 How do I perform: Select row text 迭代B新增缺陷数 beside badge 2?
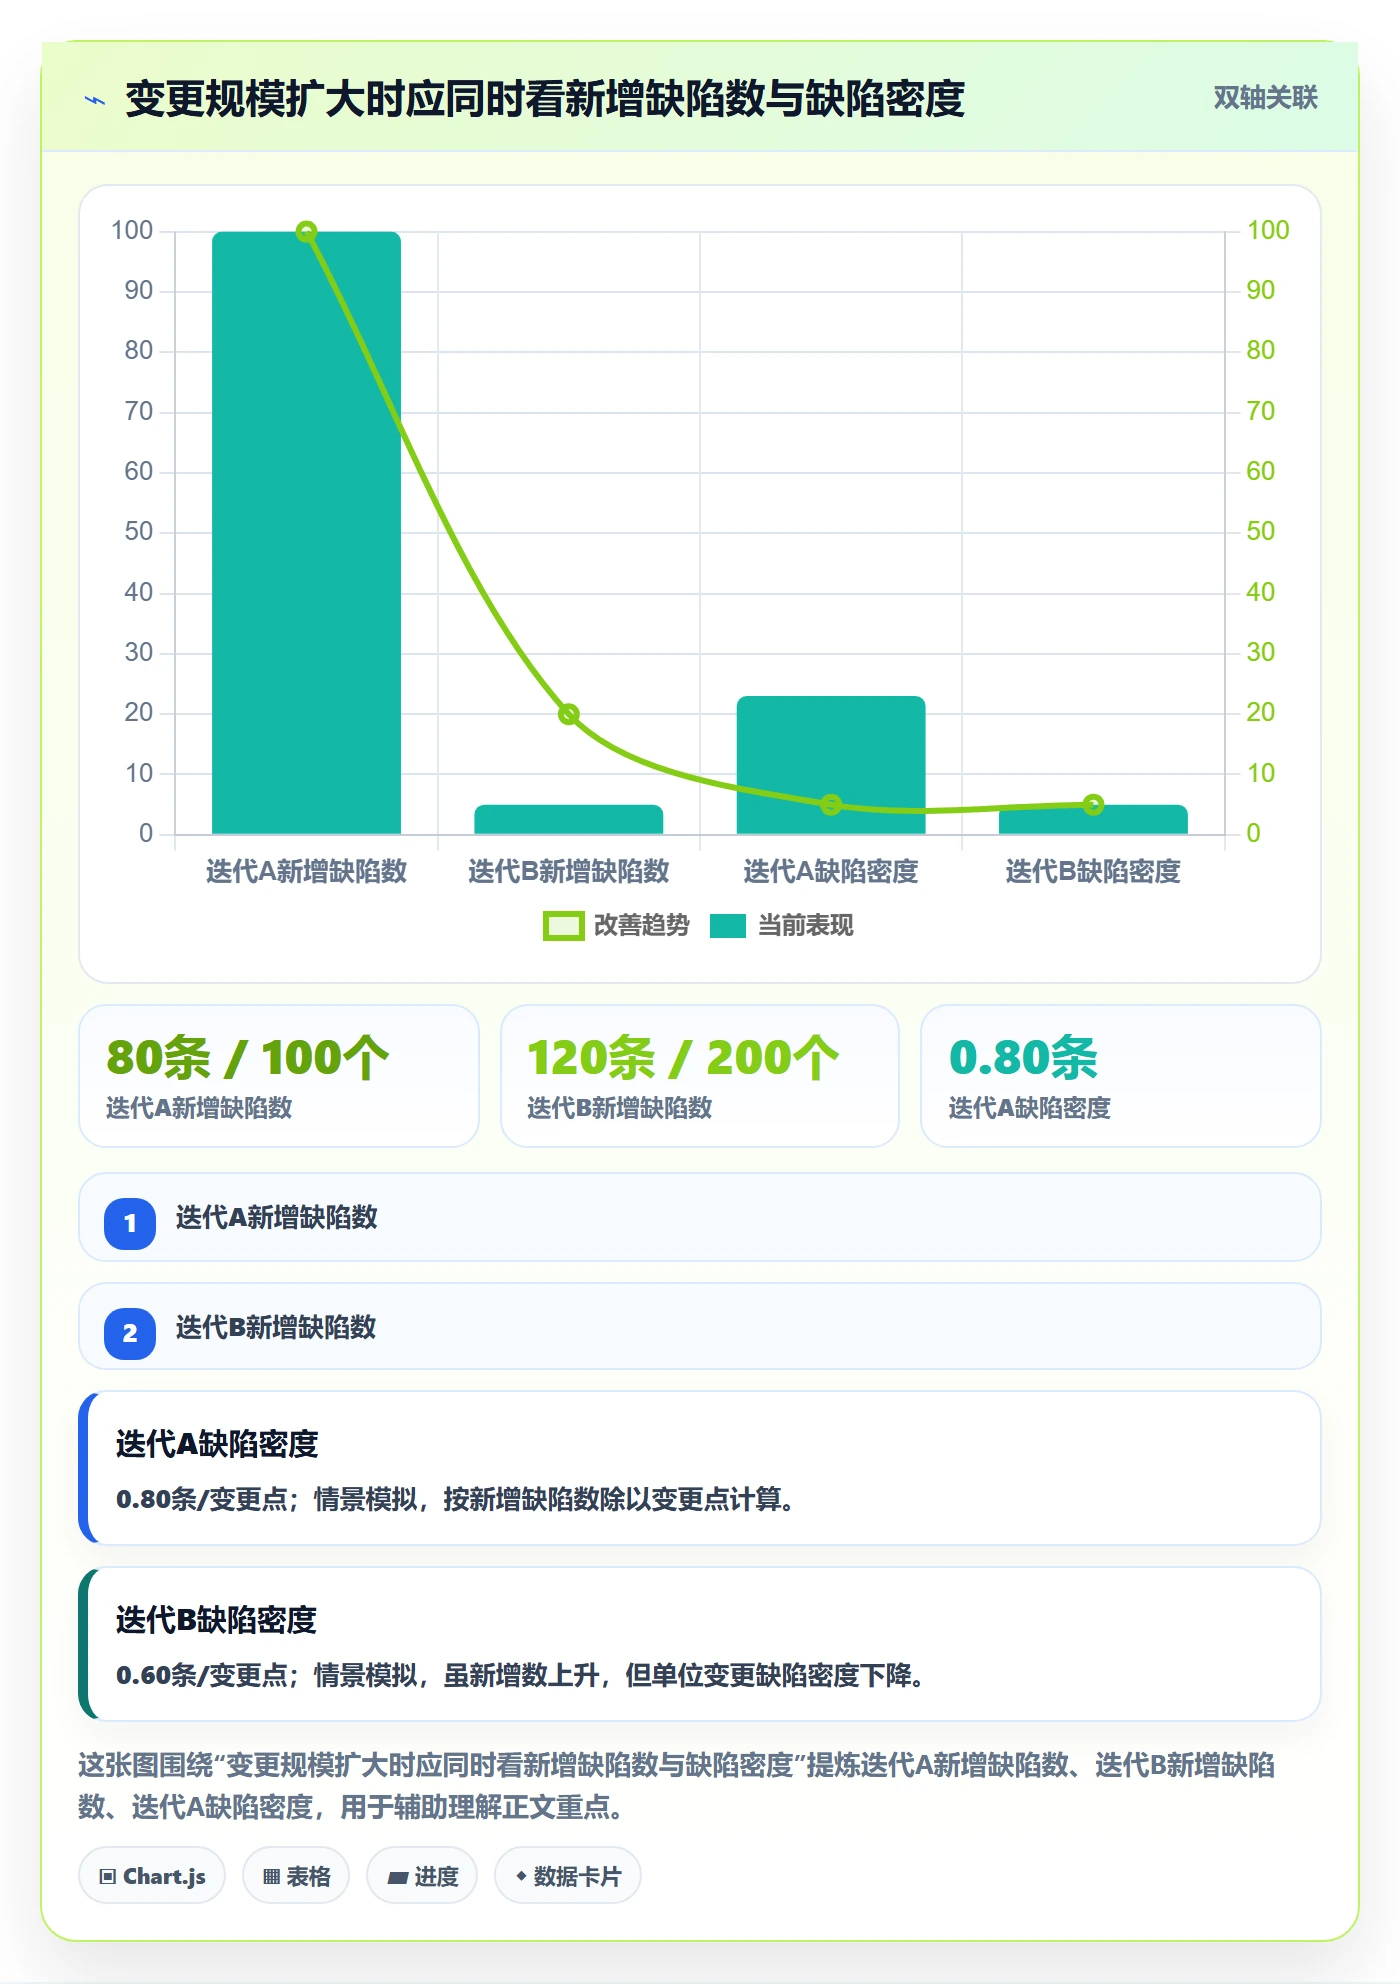click(277, 1328)
